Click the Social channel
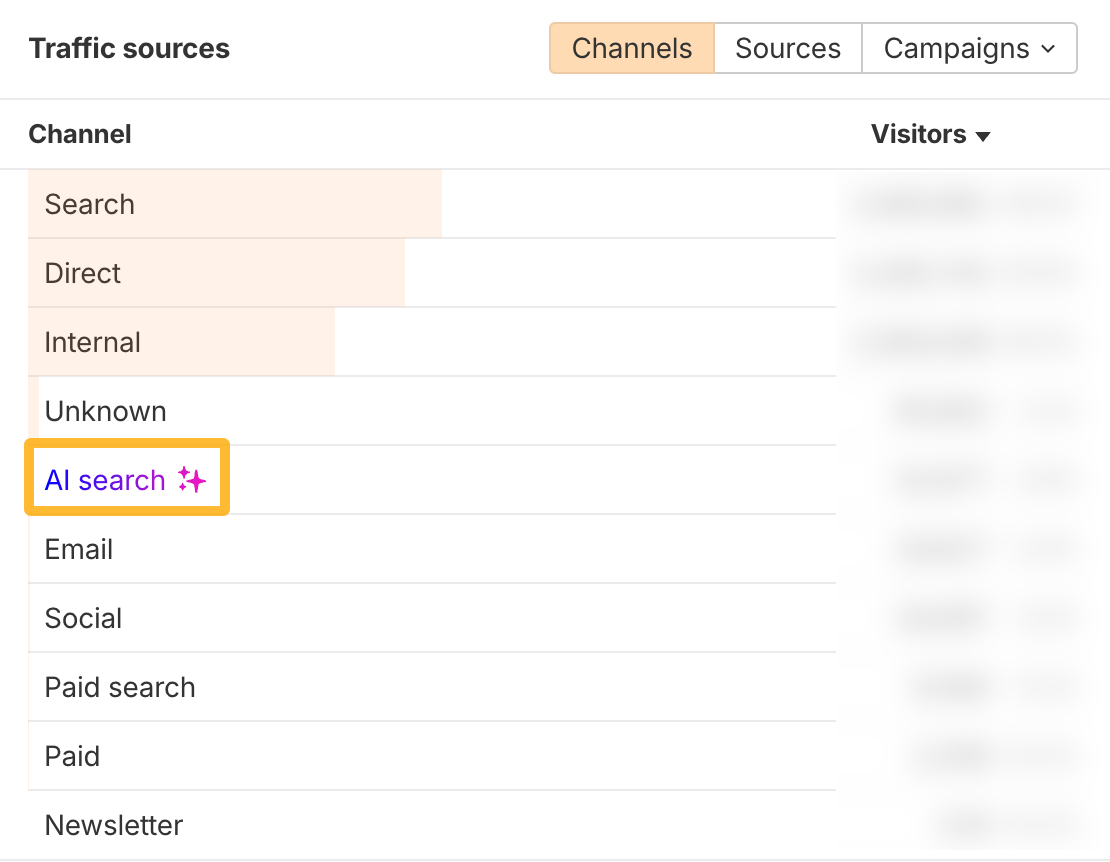1110x862 pixels. pyautogui.click(x=83, y=618)
